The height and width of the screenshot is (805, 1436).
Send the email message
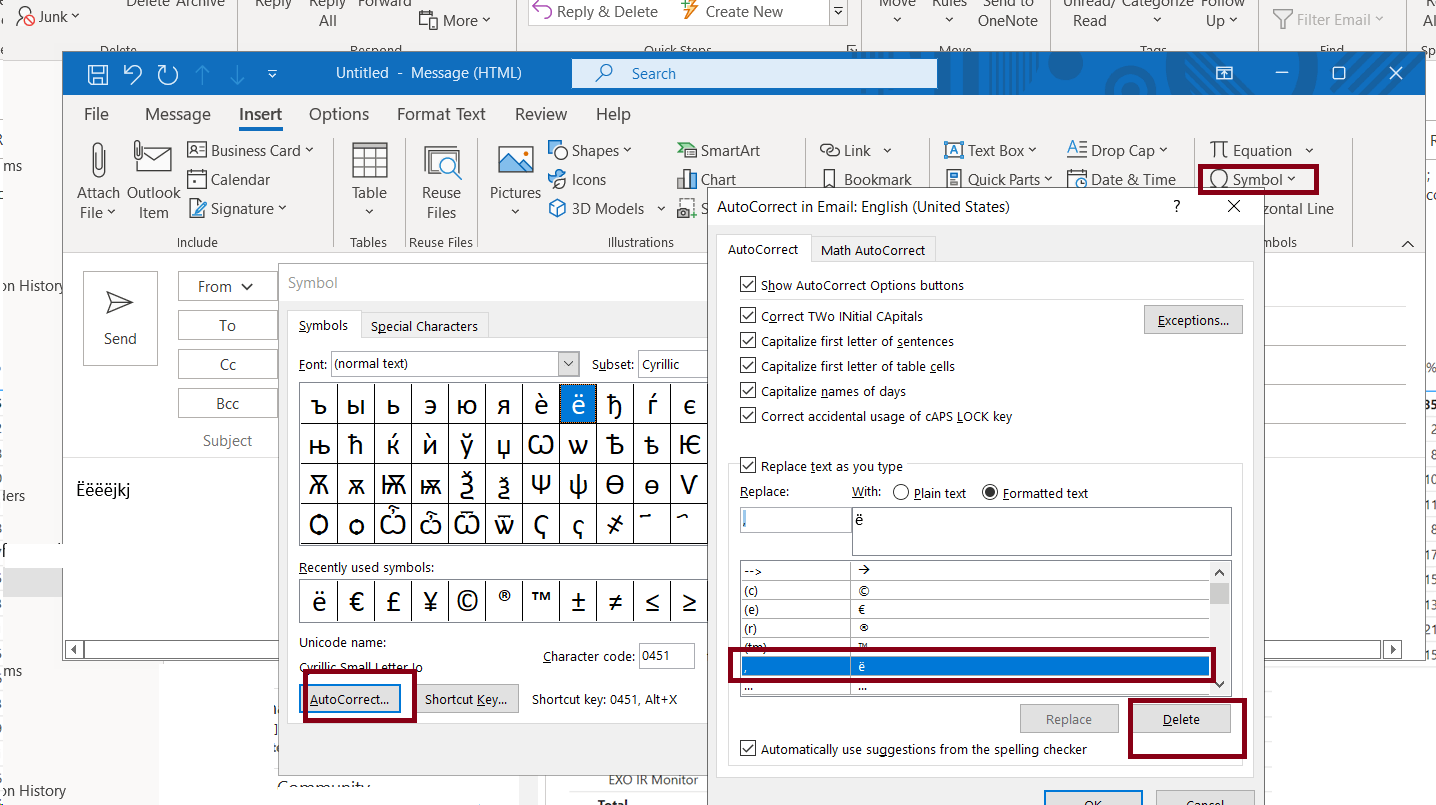pos(120,318)
